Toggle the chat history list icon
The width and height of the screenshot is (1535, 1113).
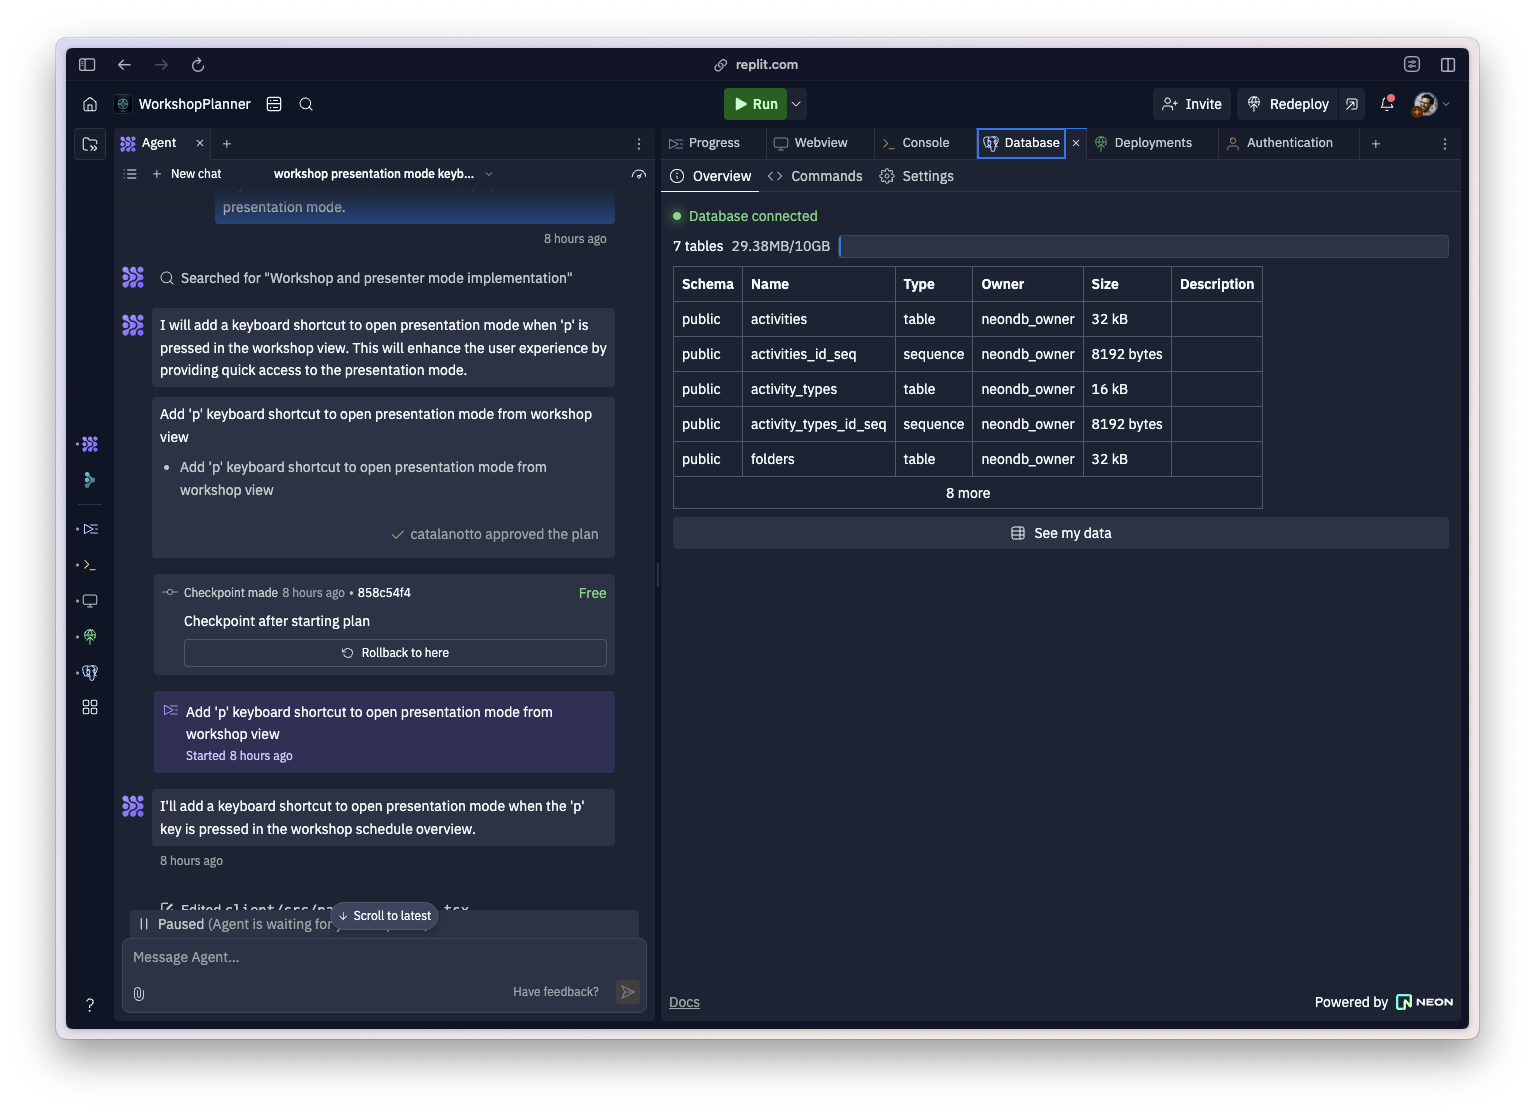pos(130,174)
